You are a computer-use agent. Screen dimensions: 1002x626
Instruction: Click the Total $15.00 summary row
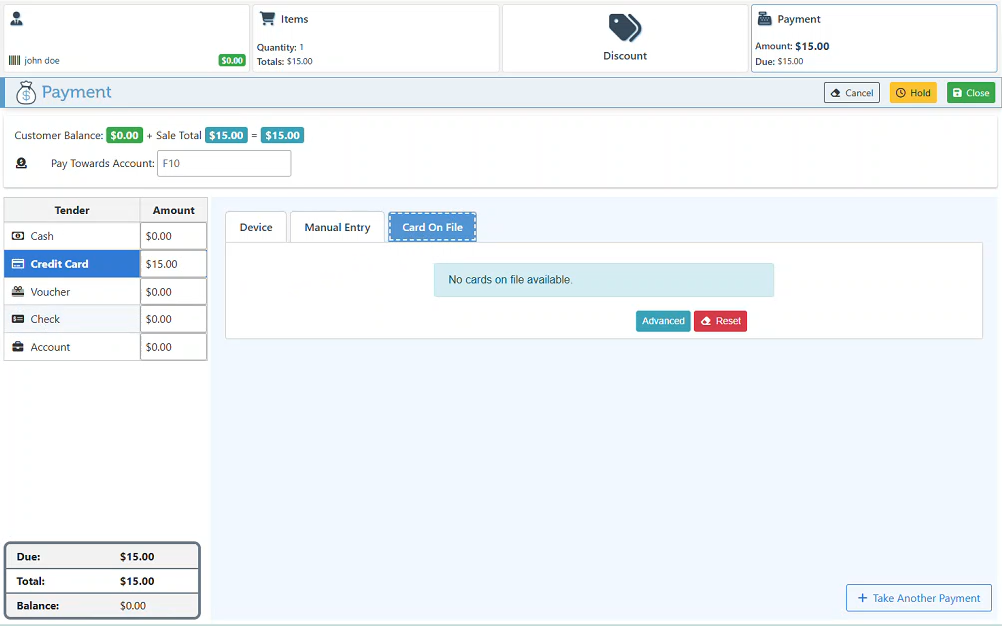point(102,581)
